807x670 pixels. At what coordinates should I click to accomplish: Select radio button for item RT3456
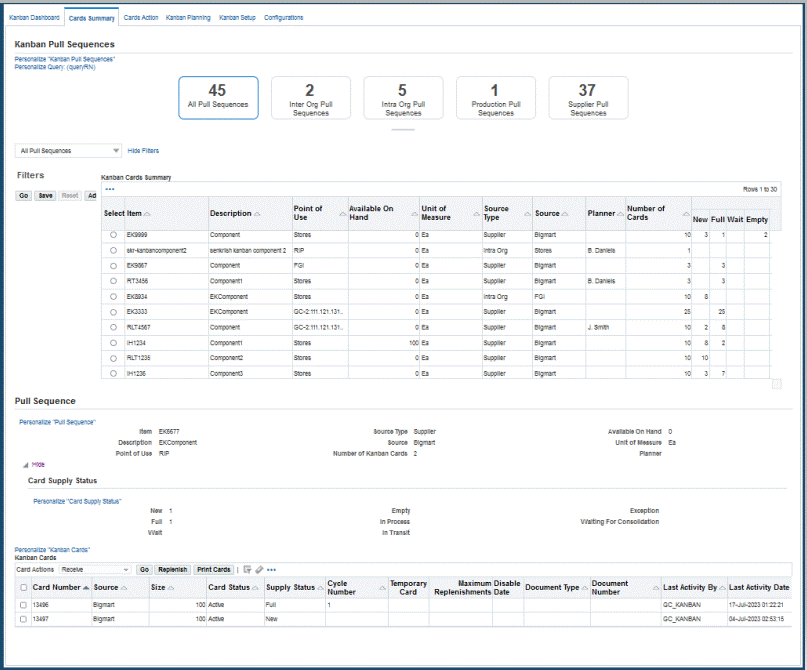click(113, 281)
